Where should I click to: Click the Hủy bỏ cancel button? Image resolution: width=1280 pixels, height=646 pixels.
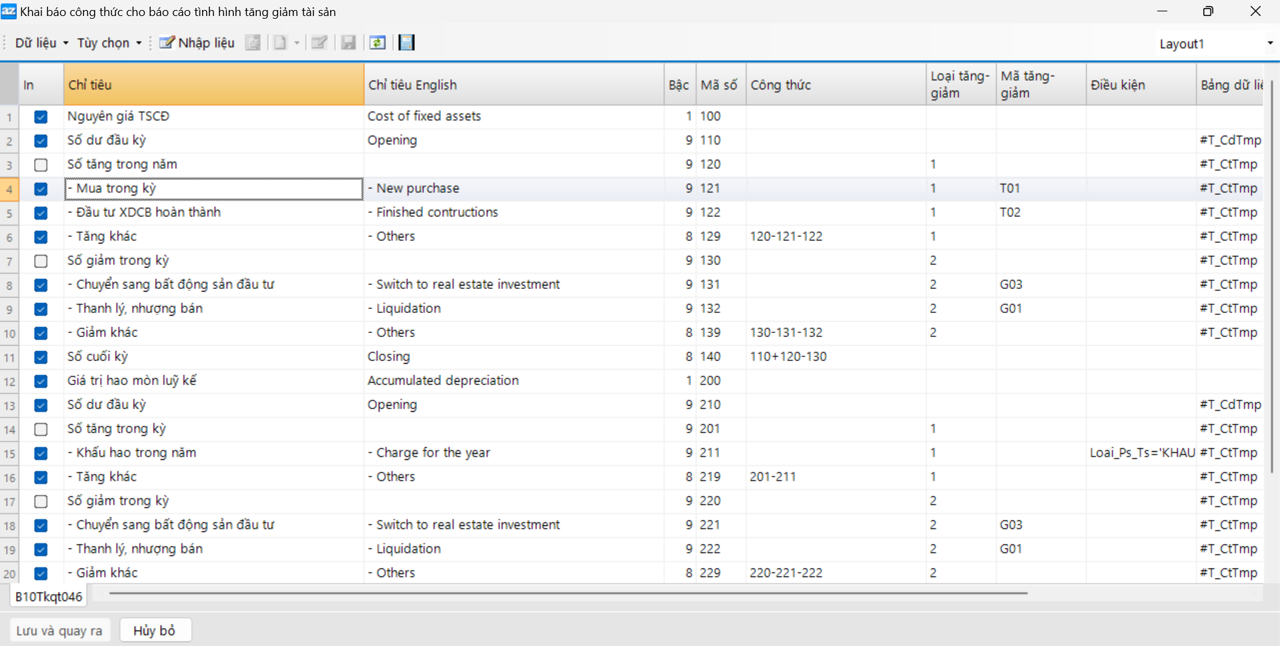pyautogui.click(x=154, y=631)
